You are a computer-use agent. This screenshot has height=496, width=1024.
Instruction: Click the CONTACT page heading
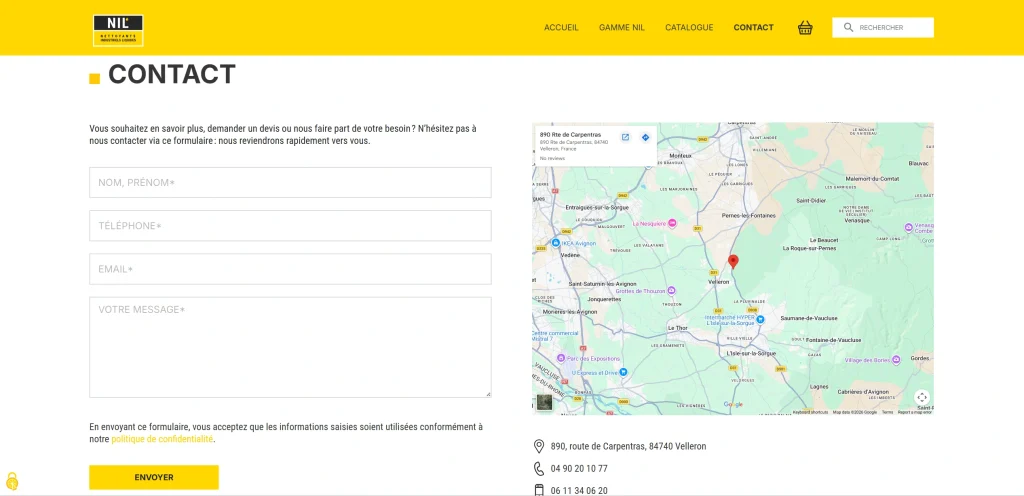point(171,74)
